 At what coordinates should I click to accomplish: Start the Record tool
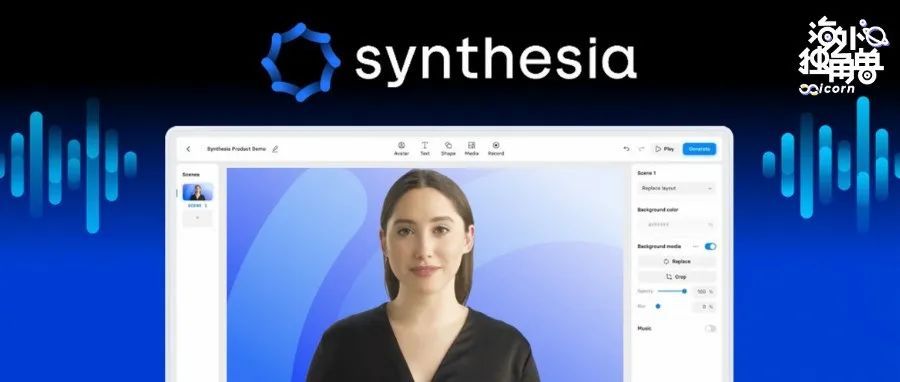496,149
